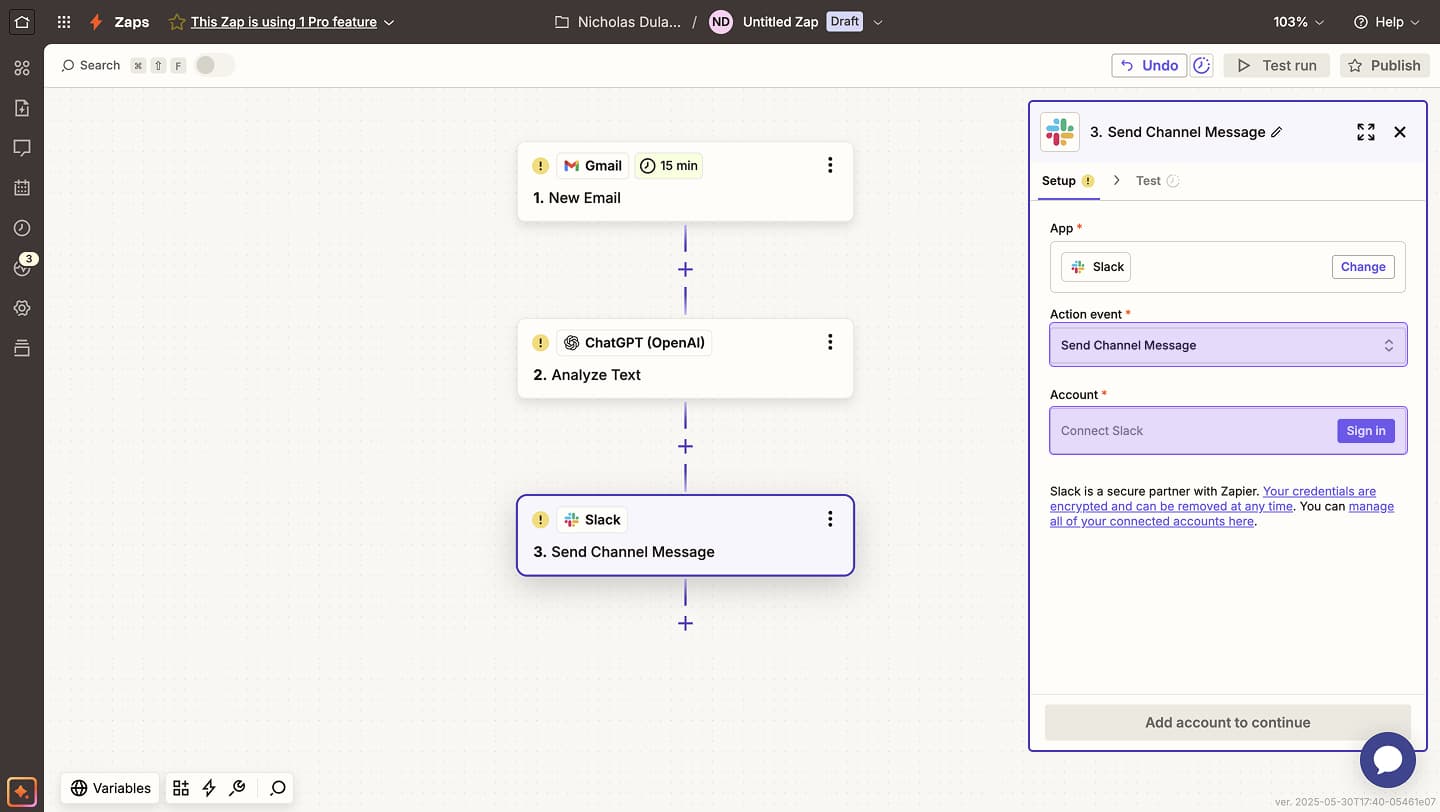Open the 103% zoom dropdown
This screenshot has height=812, width=1440.
[x=1299, y=22]
